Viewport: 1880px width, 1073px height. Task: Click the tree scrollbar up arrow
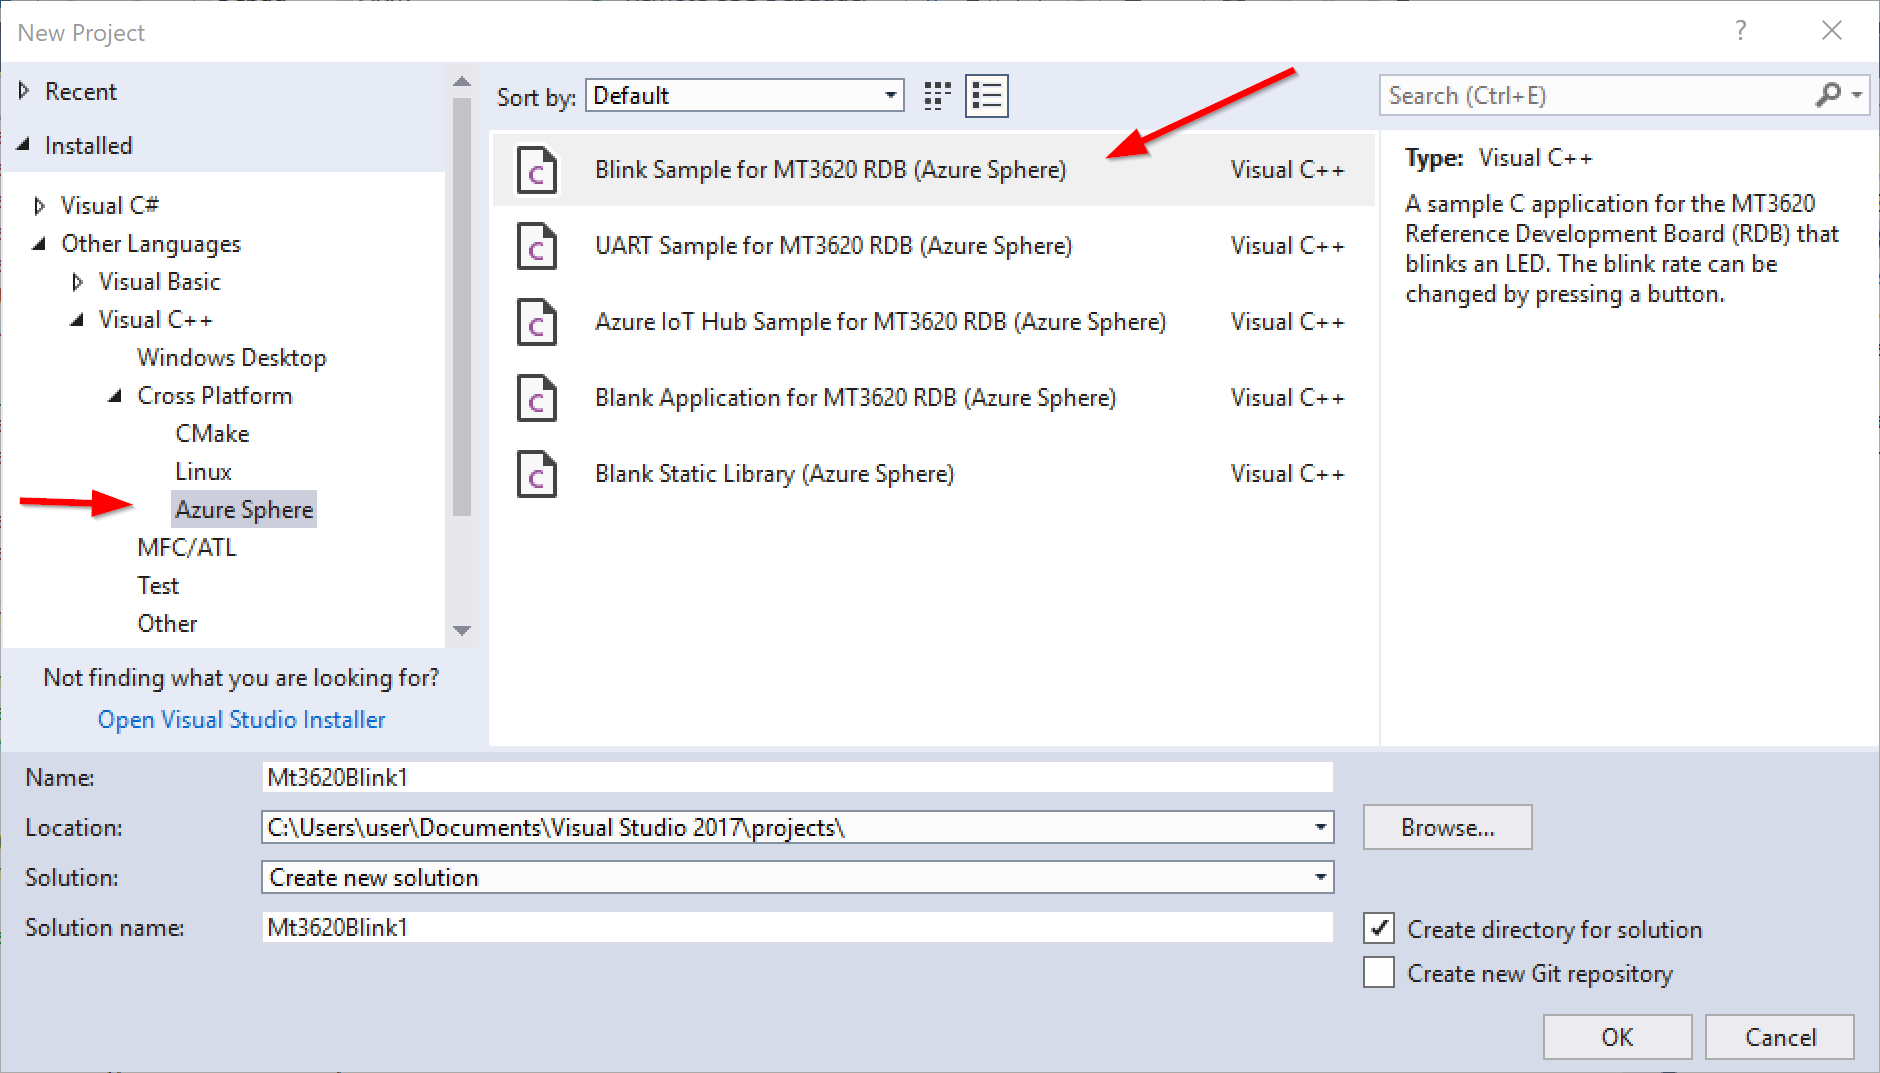coord(461,81)
